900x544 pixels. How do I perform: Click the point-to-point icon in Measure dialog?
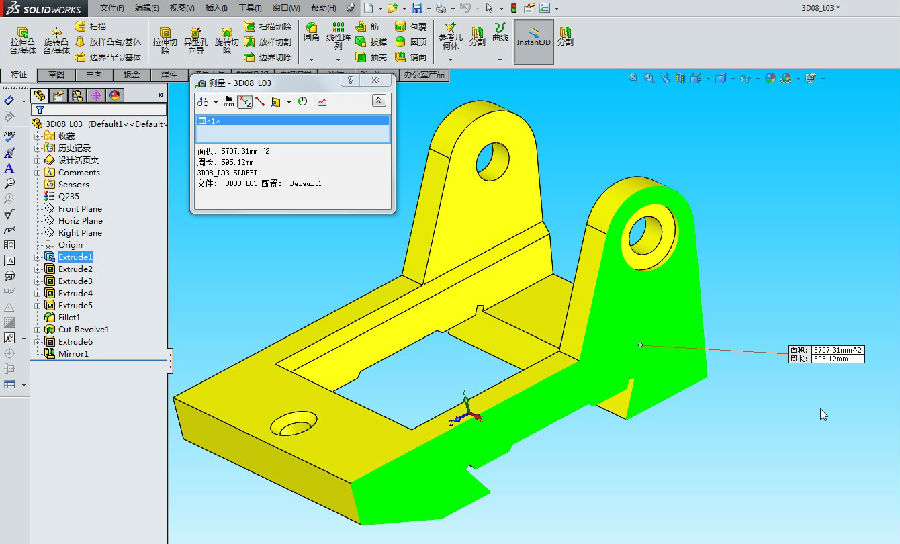pyautogui.click(x=260, y=102)
